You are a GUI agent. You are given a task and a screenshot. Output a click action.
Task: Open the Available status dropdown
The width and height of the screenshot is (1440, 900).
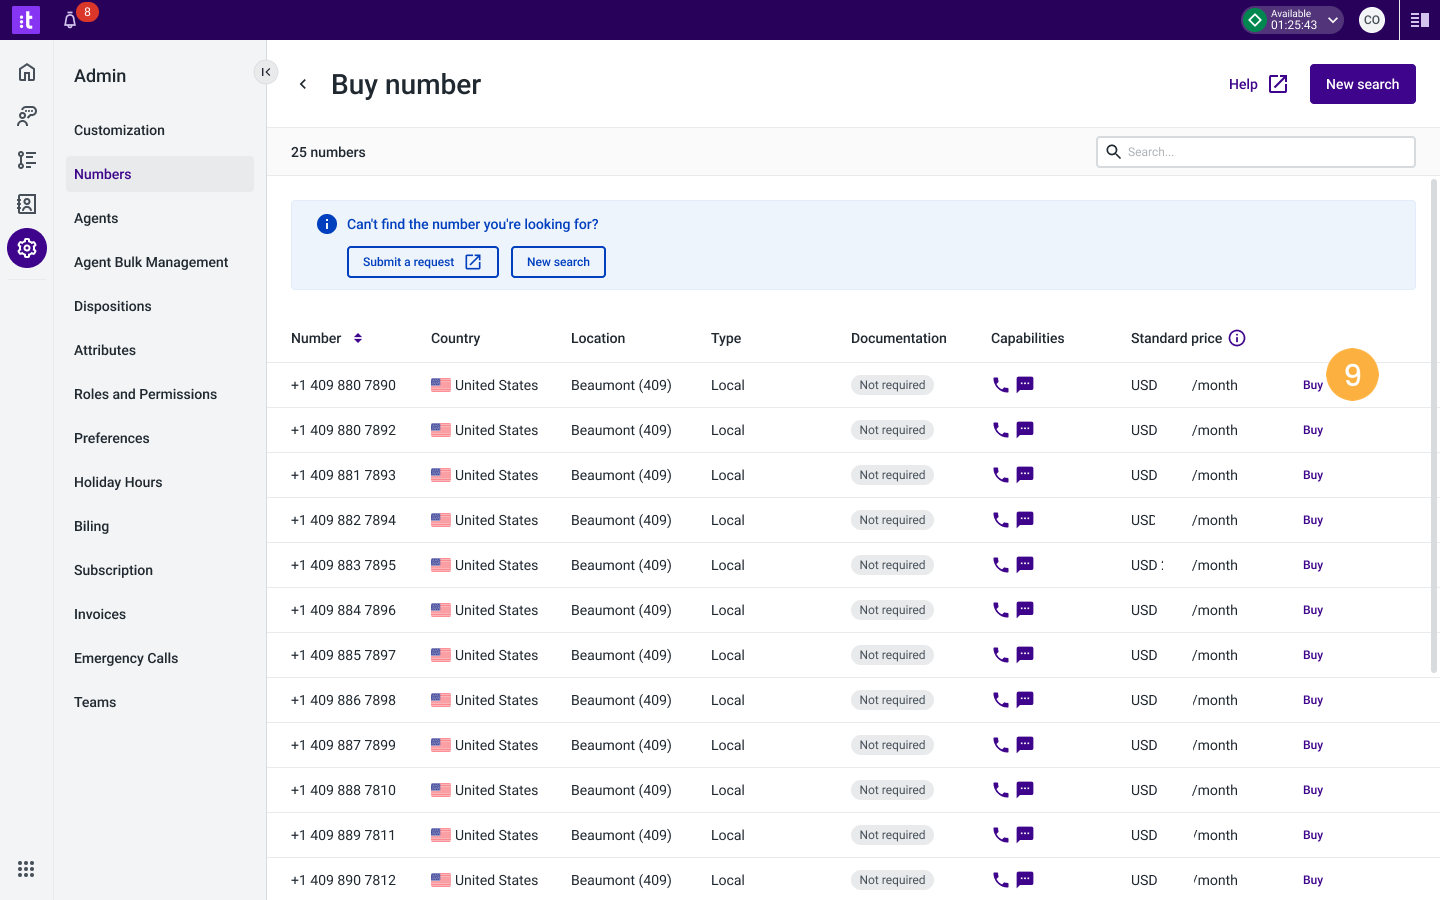[x=1292, y=19]
